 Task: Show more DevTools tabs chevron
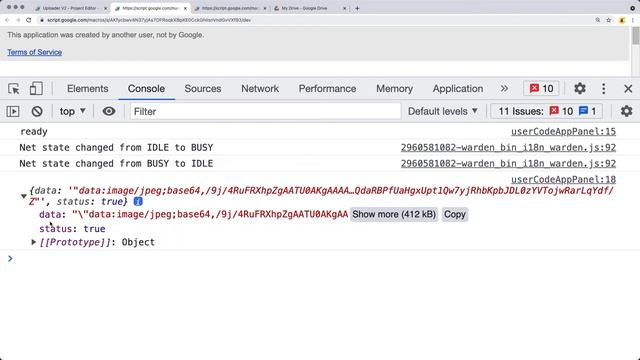(x=504, y=89)
